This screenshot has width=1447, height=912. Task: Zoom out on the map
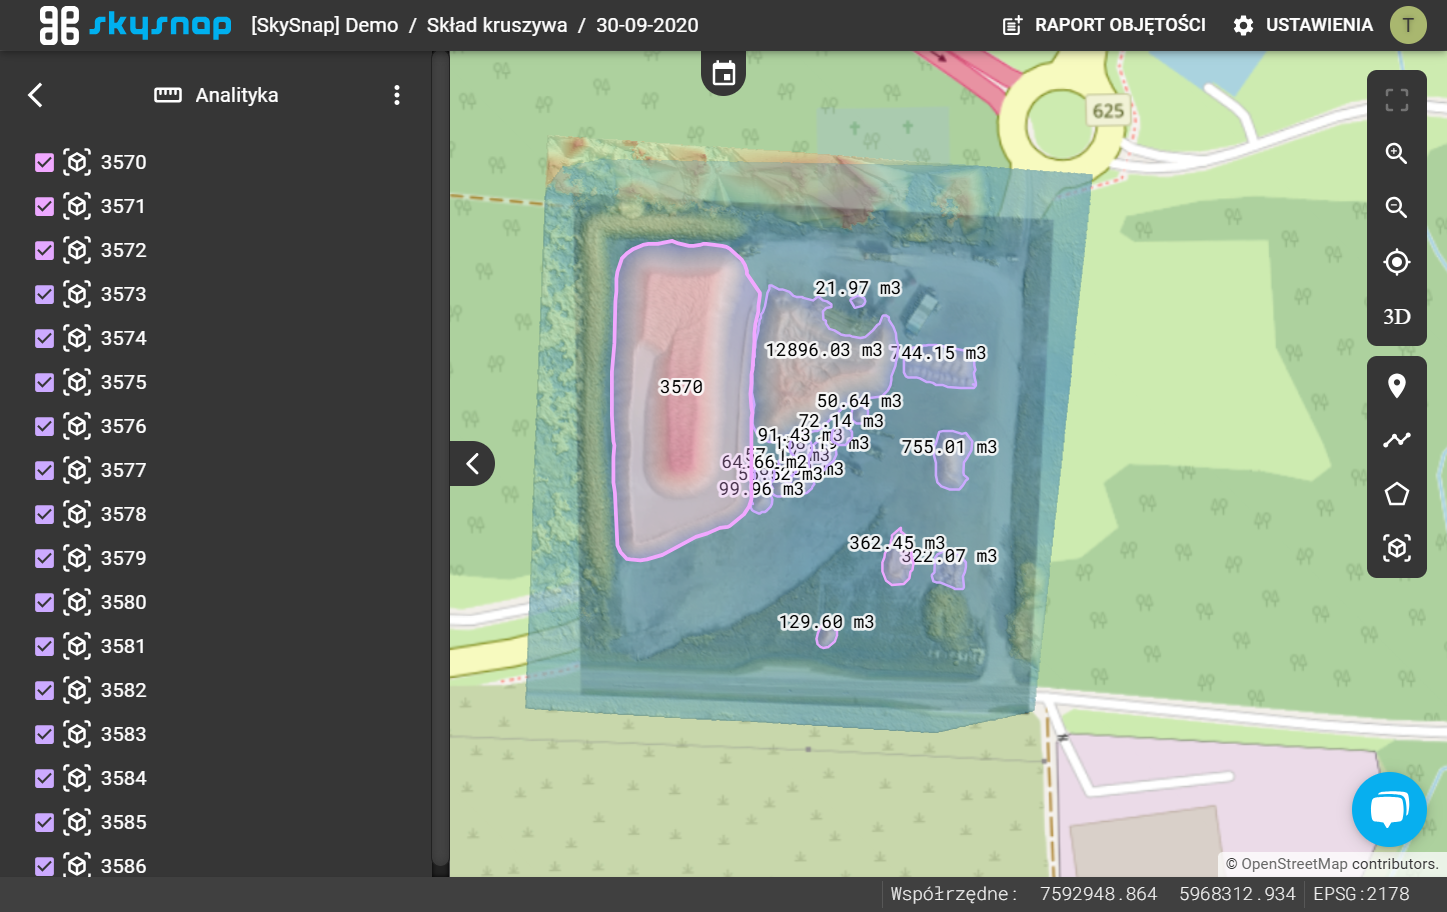1397,208
